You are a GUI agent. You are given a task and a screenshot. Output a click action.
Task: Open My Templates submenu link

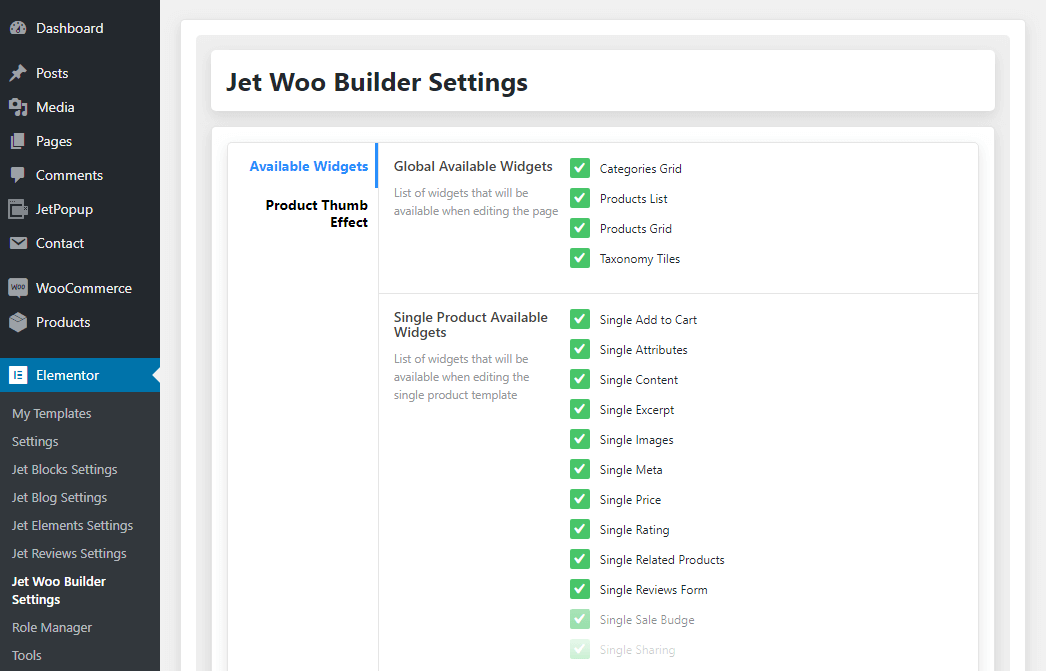51,414
